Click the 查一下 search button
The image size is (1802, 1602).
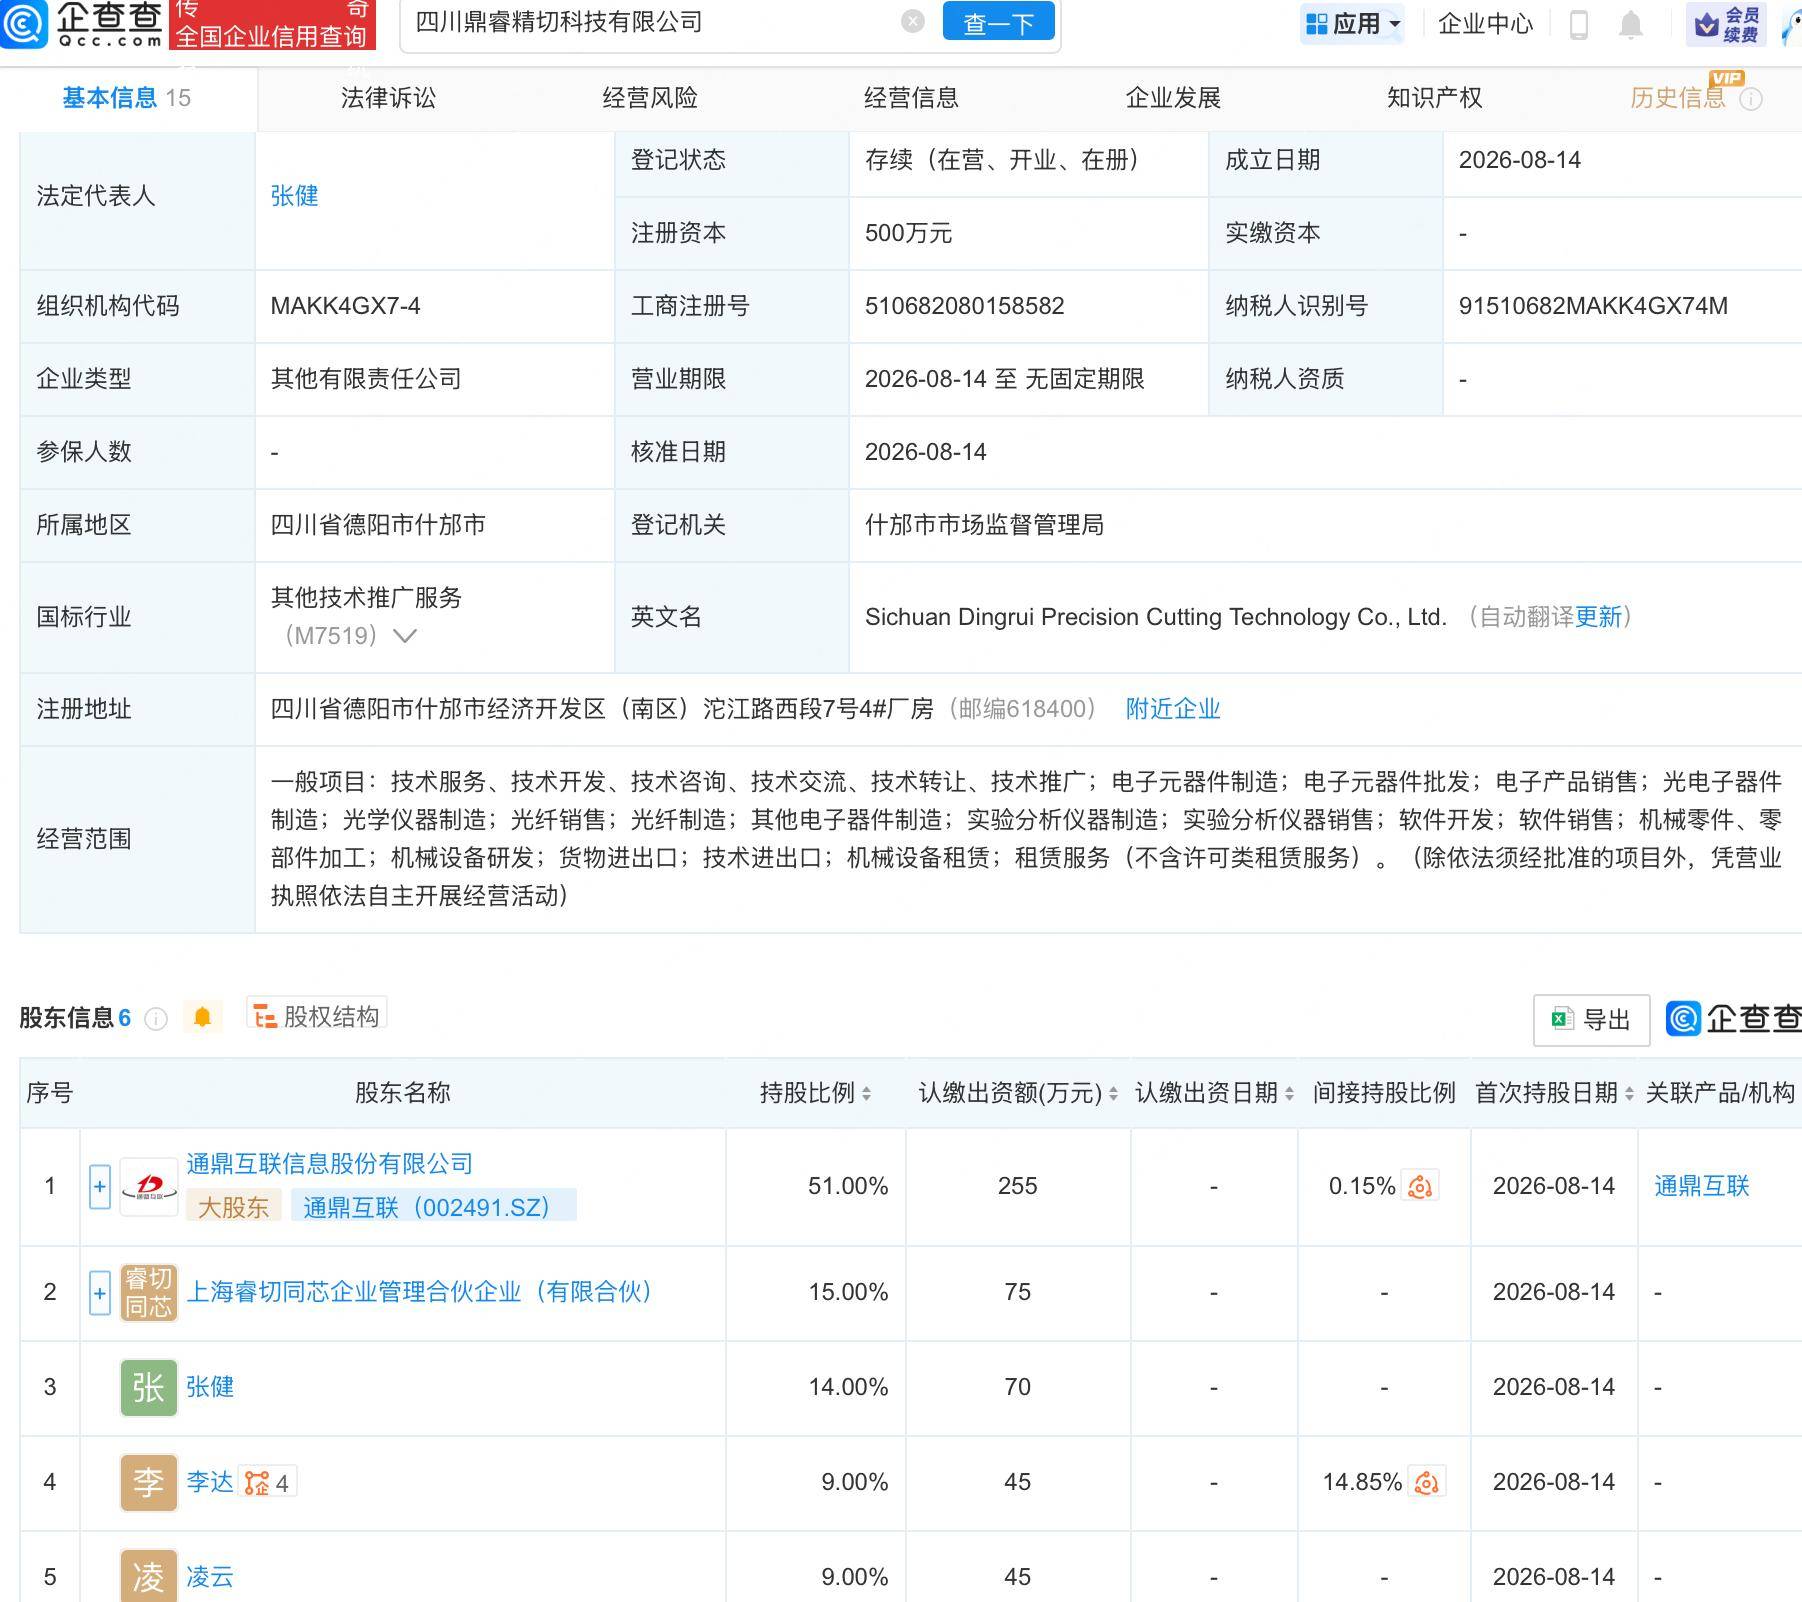click(x=998, y=22)
